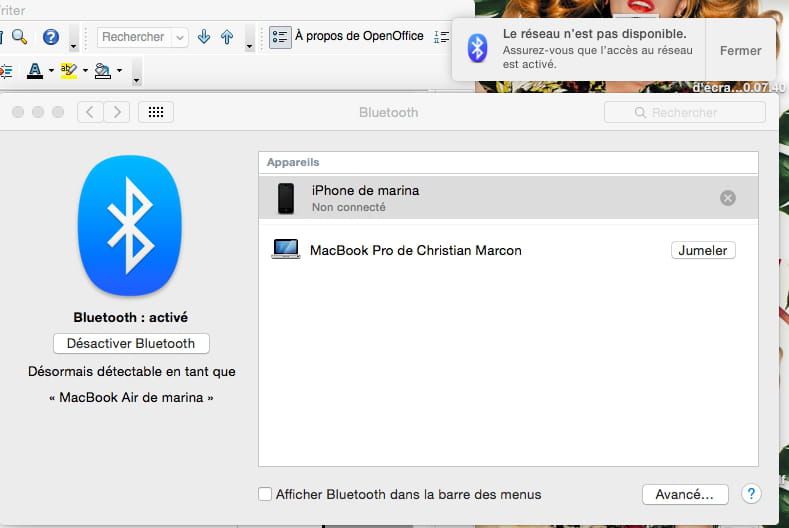Screen dimensions: 789x528
Task: Click the large Bluetooth logo
Action: (x=130, y=225)
